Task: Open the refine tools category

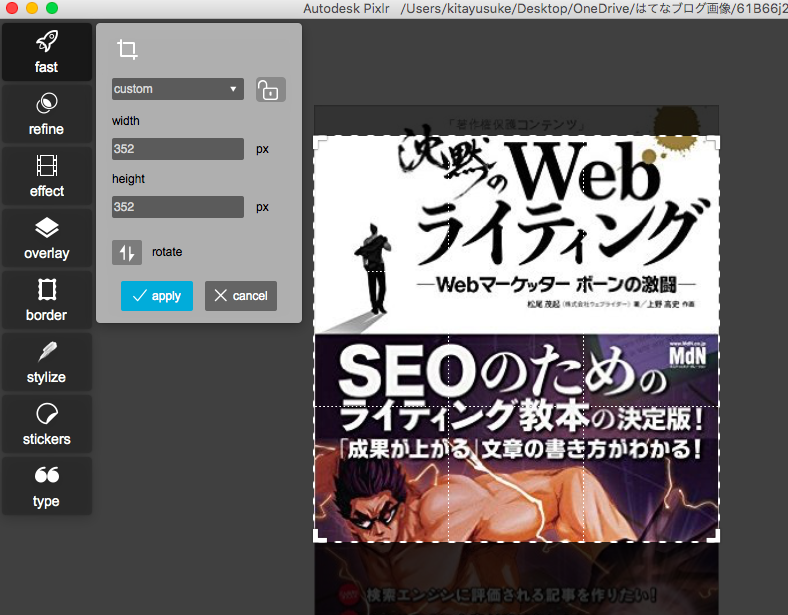Action: (47, 114)
